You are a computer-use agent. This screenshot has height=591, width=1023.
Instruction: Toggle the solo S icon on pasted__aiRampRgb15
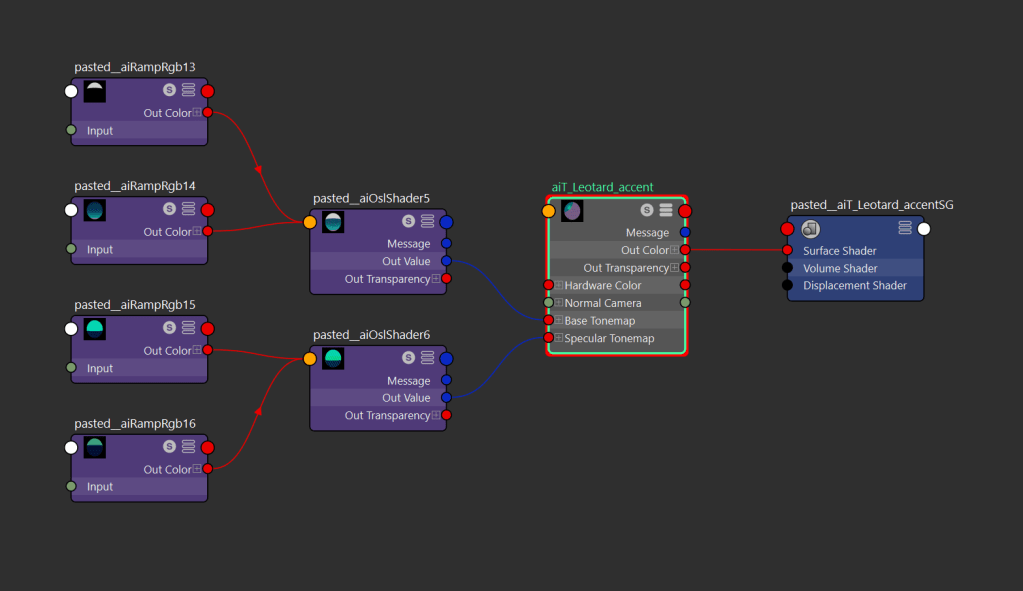coord(170,328)
